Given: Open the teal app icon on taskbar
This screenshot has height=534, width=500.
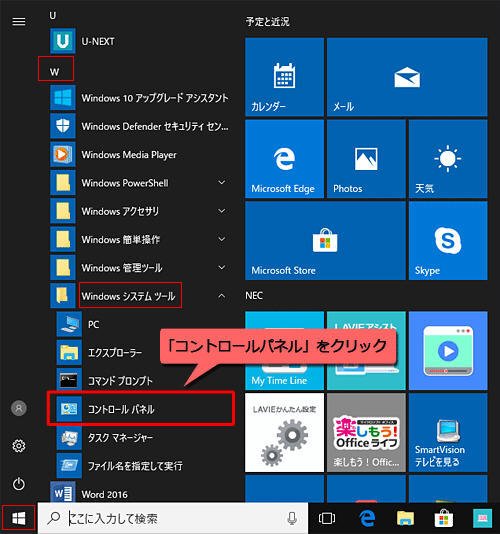Looking at the screenshot, I should (x=482, y=518).
